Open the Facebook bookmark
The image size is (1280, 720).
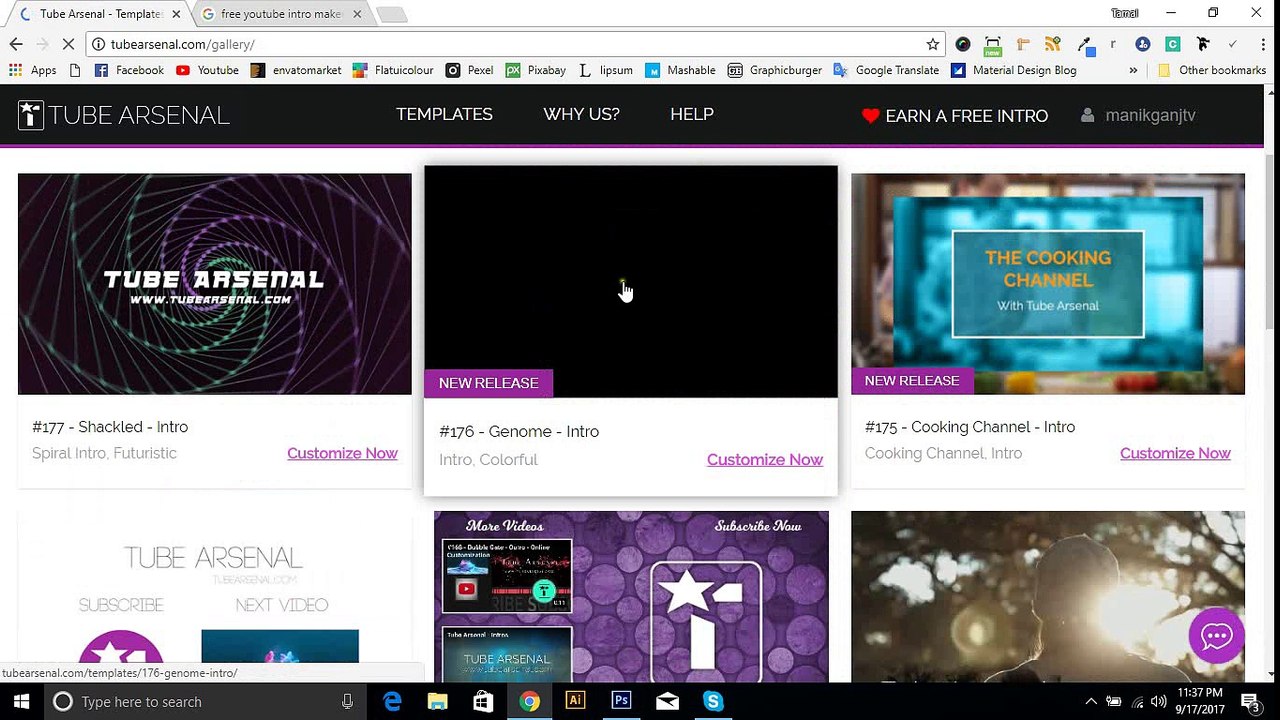coord(129,70)
